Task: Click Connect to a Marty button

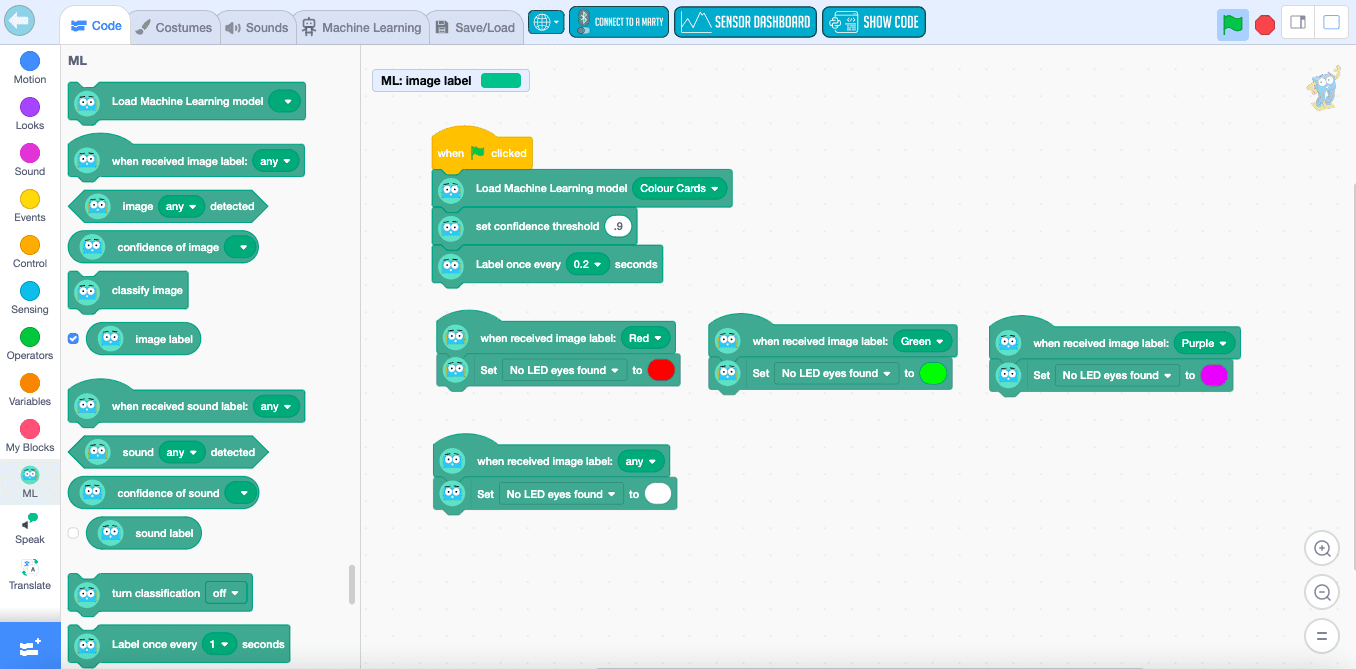Action: (619, 22)
